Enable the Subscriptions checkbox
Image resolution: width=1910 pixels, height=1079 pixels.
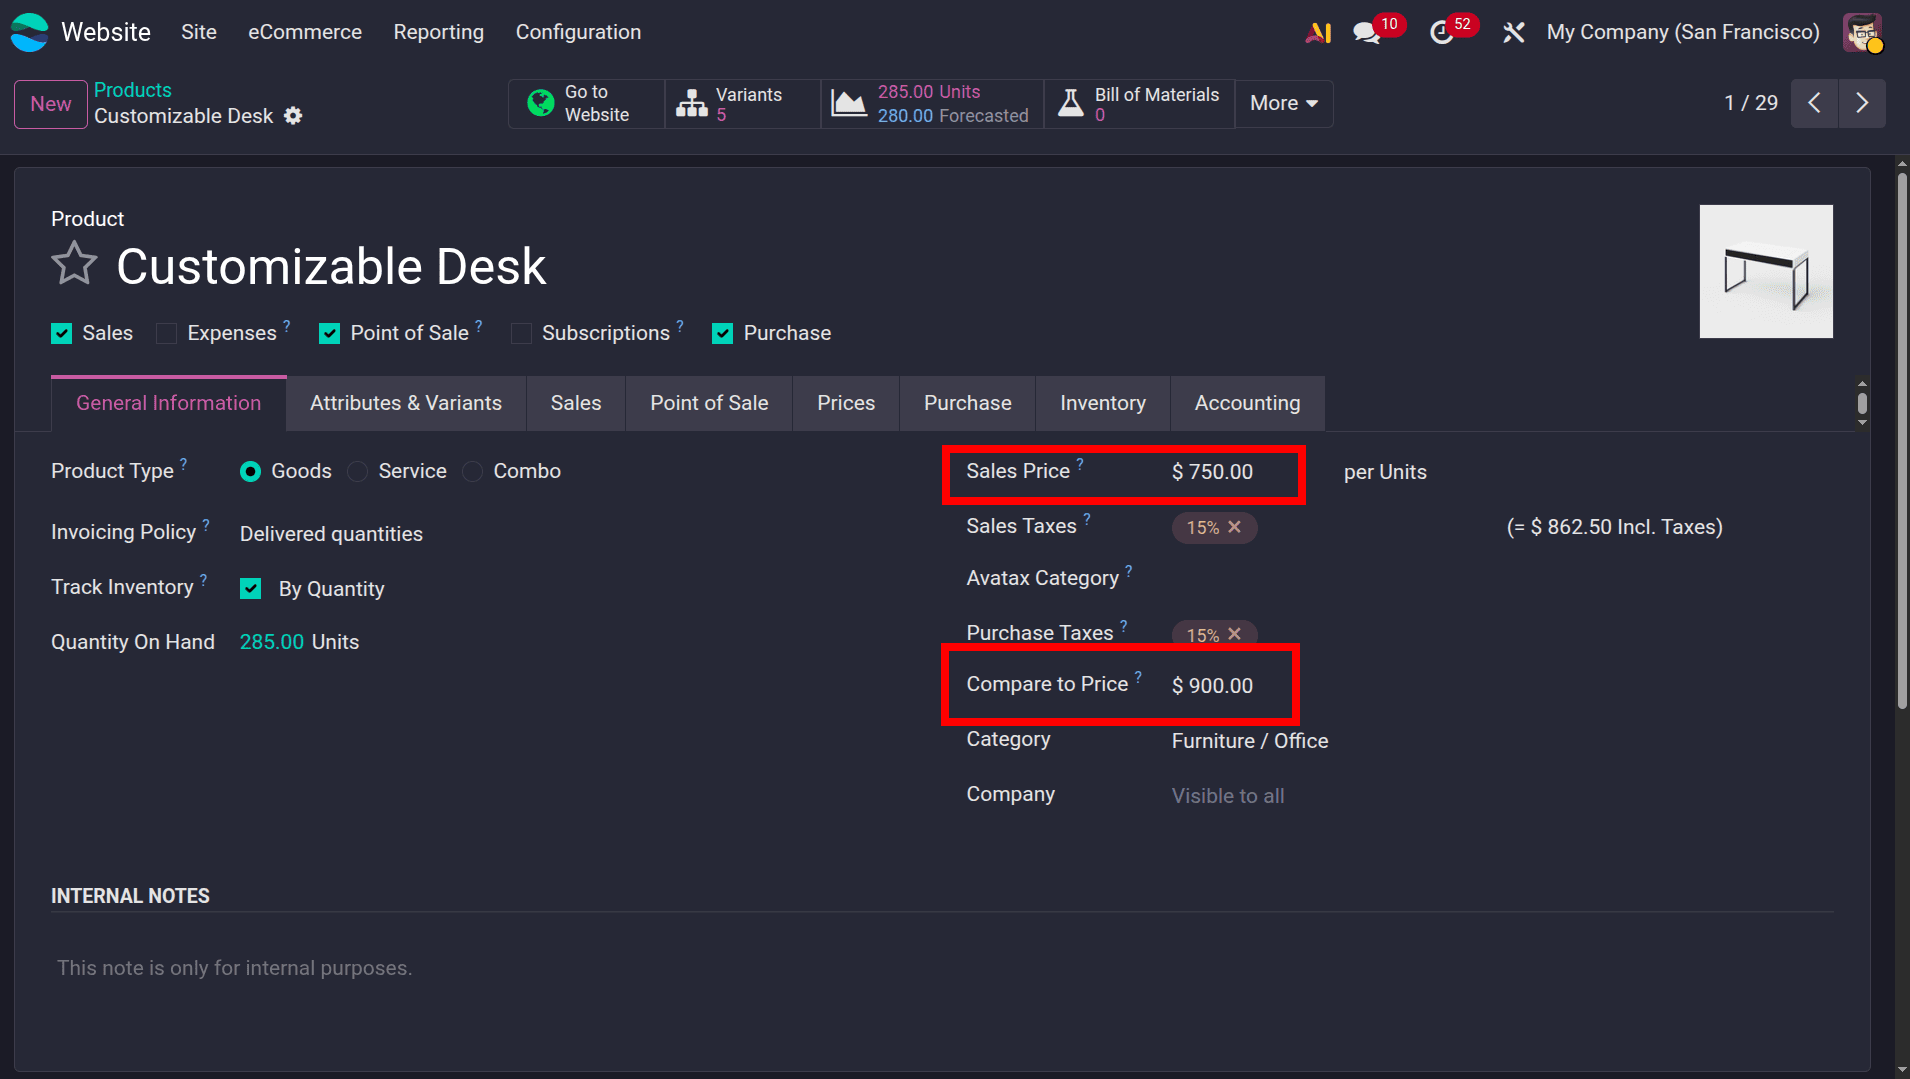(521, 334)
